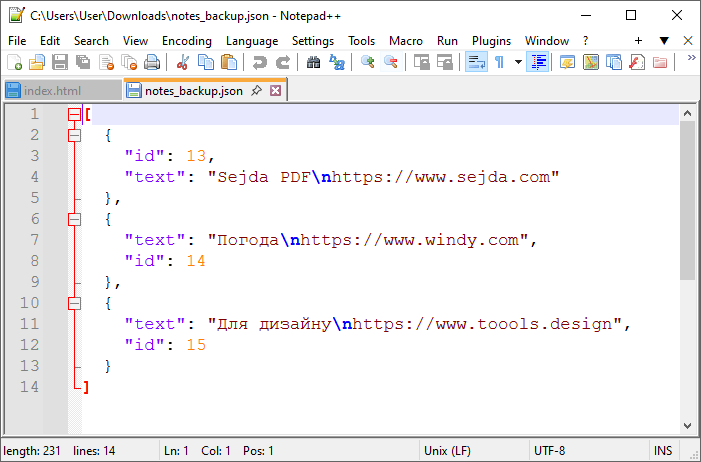Screen dimensions: 701x462
Task: Pin the notes_backup.json tab
Action: (x=256, y=91)
